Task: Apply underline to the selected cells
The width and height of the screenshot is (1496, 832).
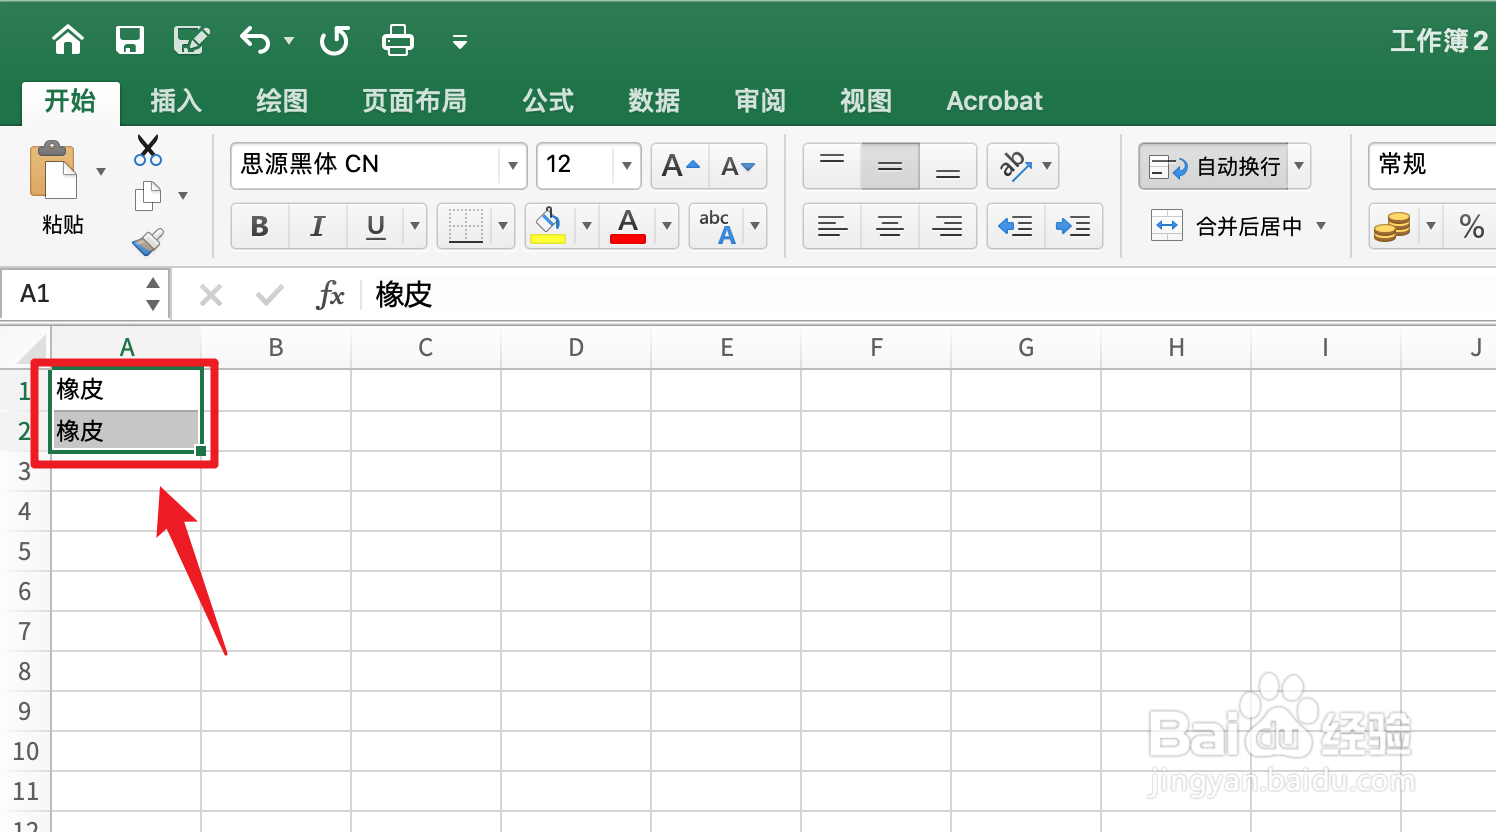Action: [x=373, y=226]
